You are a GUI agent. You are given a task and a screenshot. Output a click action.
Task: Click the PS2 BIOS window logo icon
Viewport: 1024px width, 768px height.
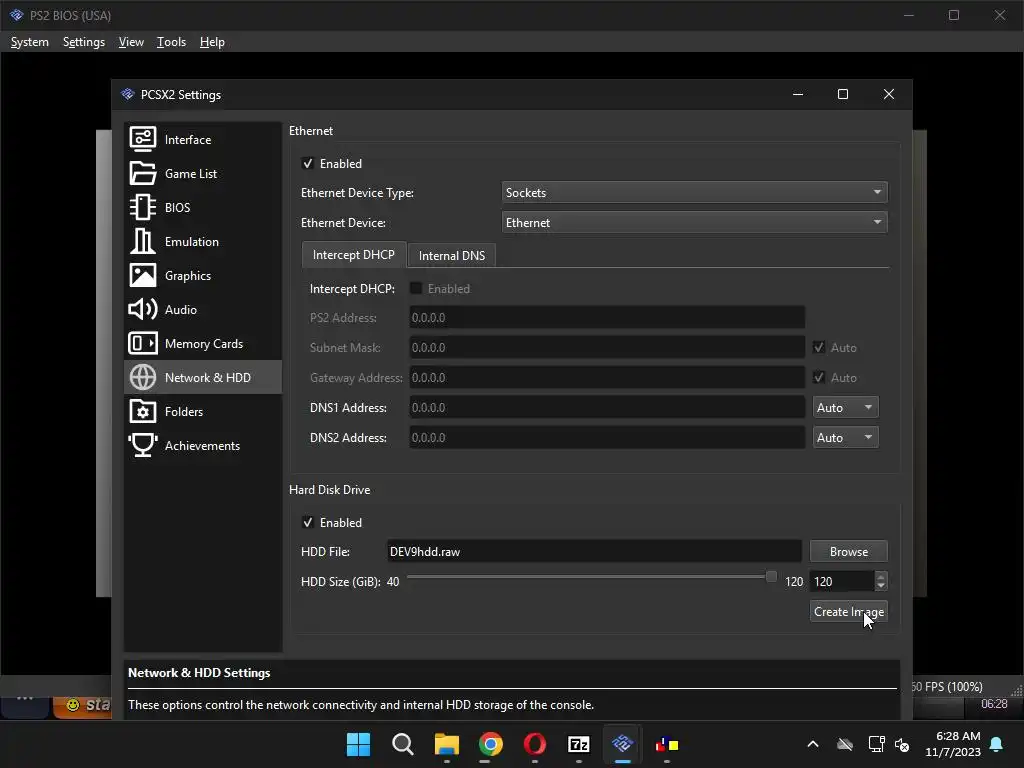coord(16,15)
